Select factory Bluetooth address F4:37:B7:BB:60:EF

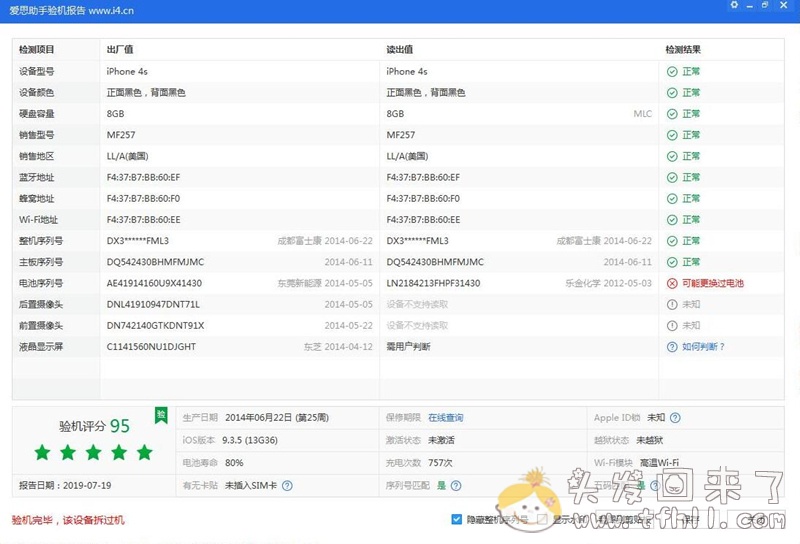click(x=143, y=177)
